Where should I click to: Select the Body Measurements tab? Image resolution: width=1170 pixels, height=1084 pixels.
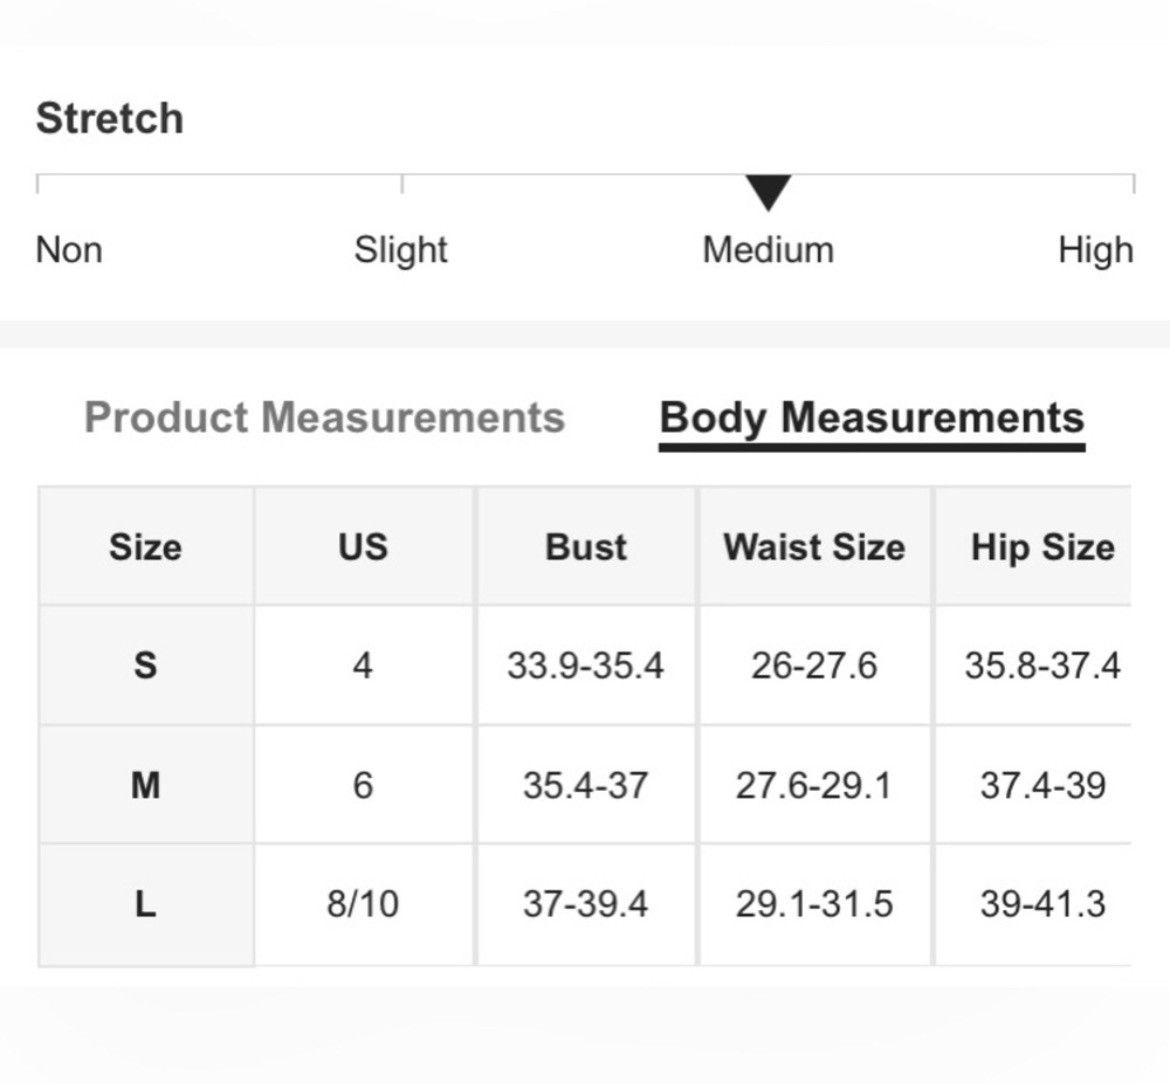click(872, 419)
